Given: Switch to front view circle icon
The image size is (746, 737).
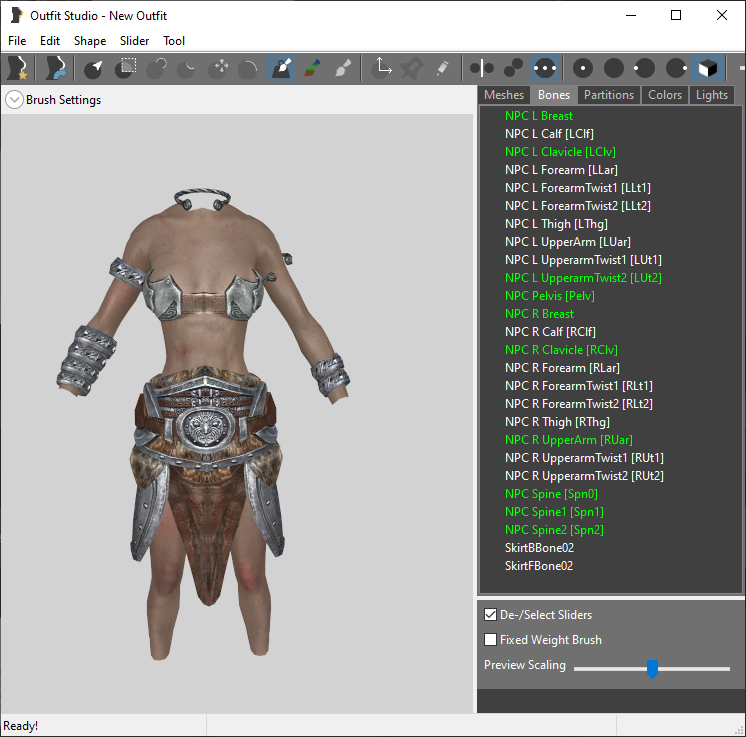Looking at the screenshot, I should 583,68.
